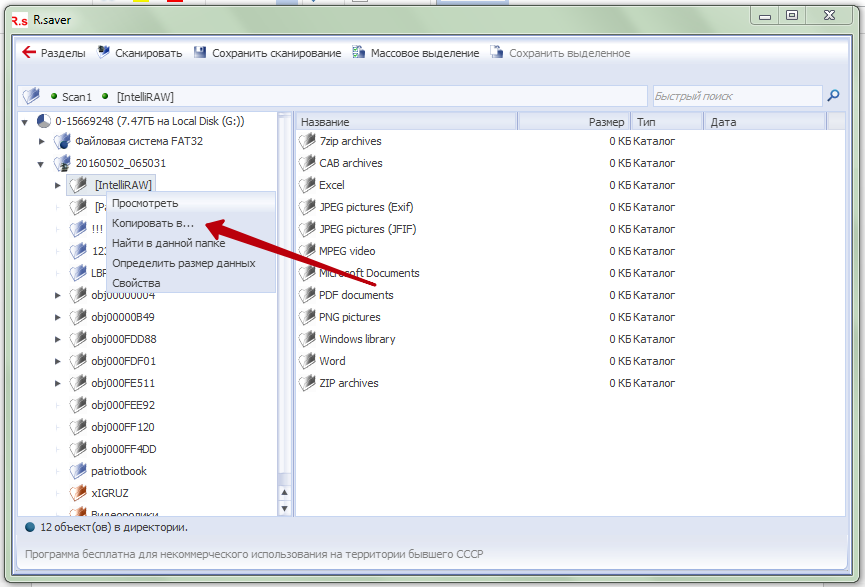
Task: Click the 7zip archives folder icon
Action: (x=307, y=141)
